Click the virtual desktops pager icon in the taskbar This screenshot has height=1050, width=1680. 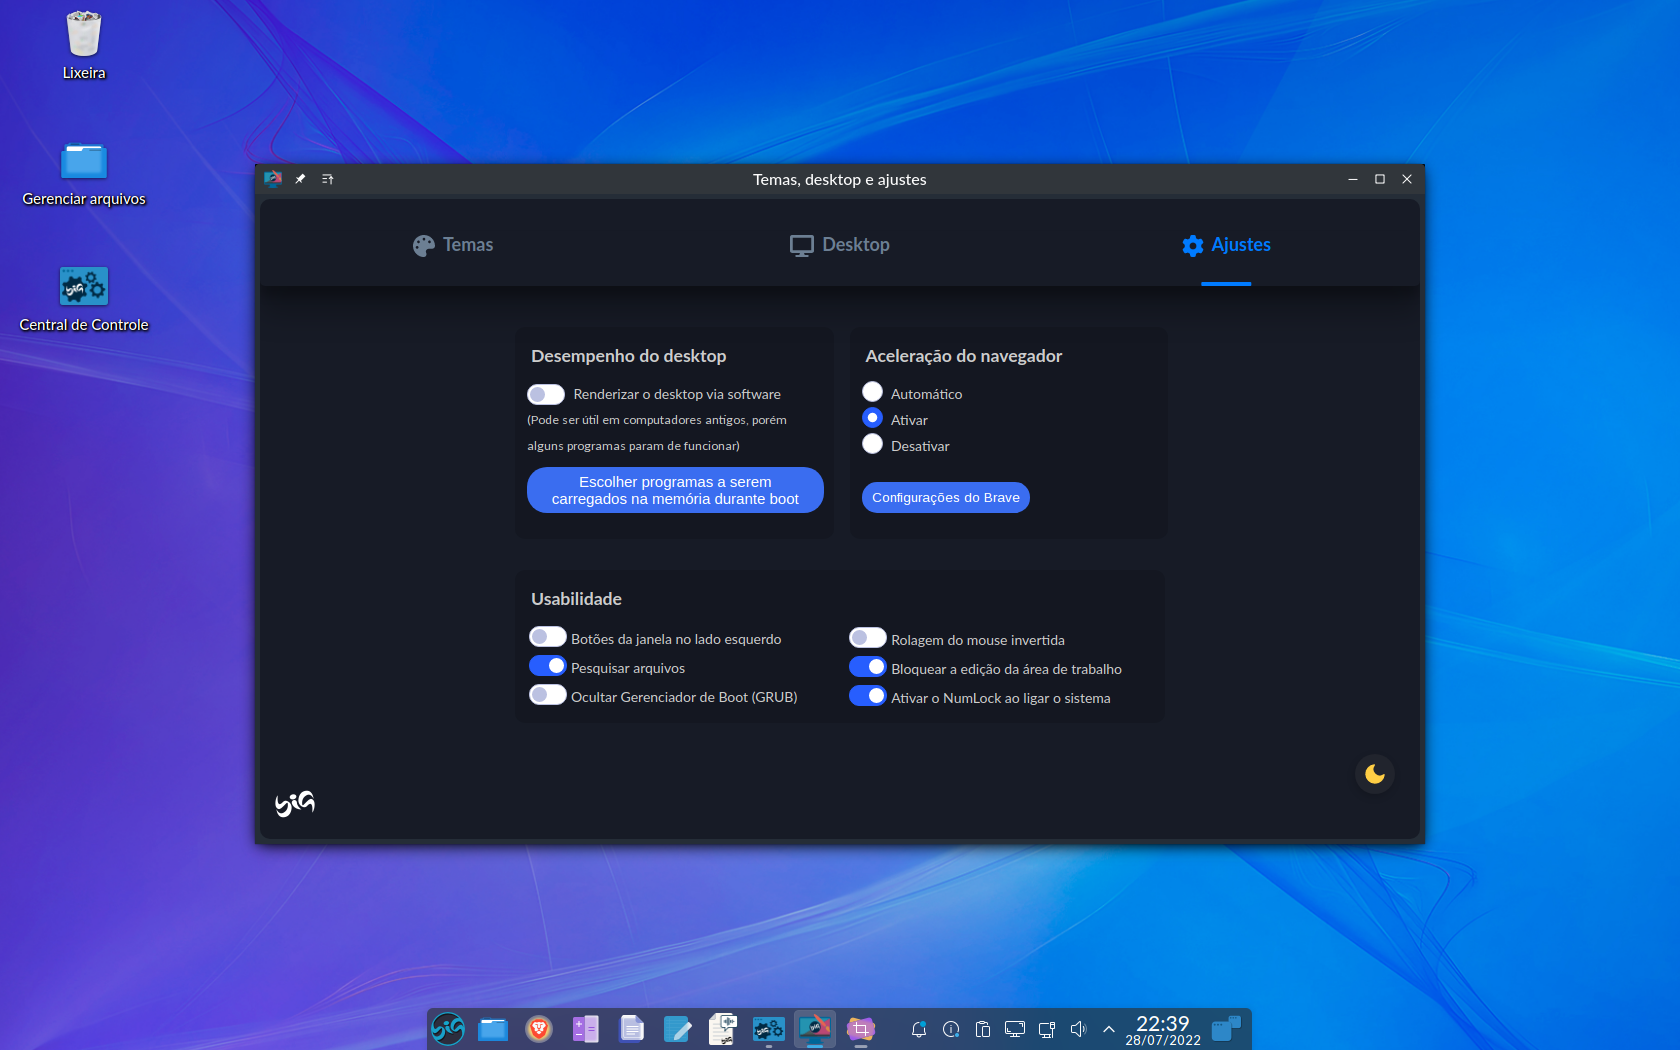pos(1226,1029)
